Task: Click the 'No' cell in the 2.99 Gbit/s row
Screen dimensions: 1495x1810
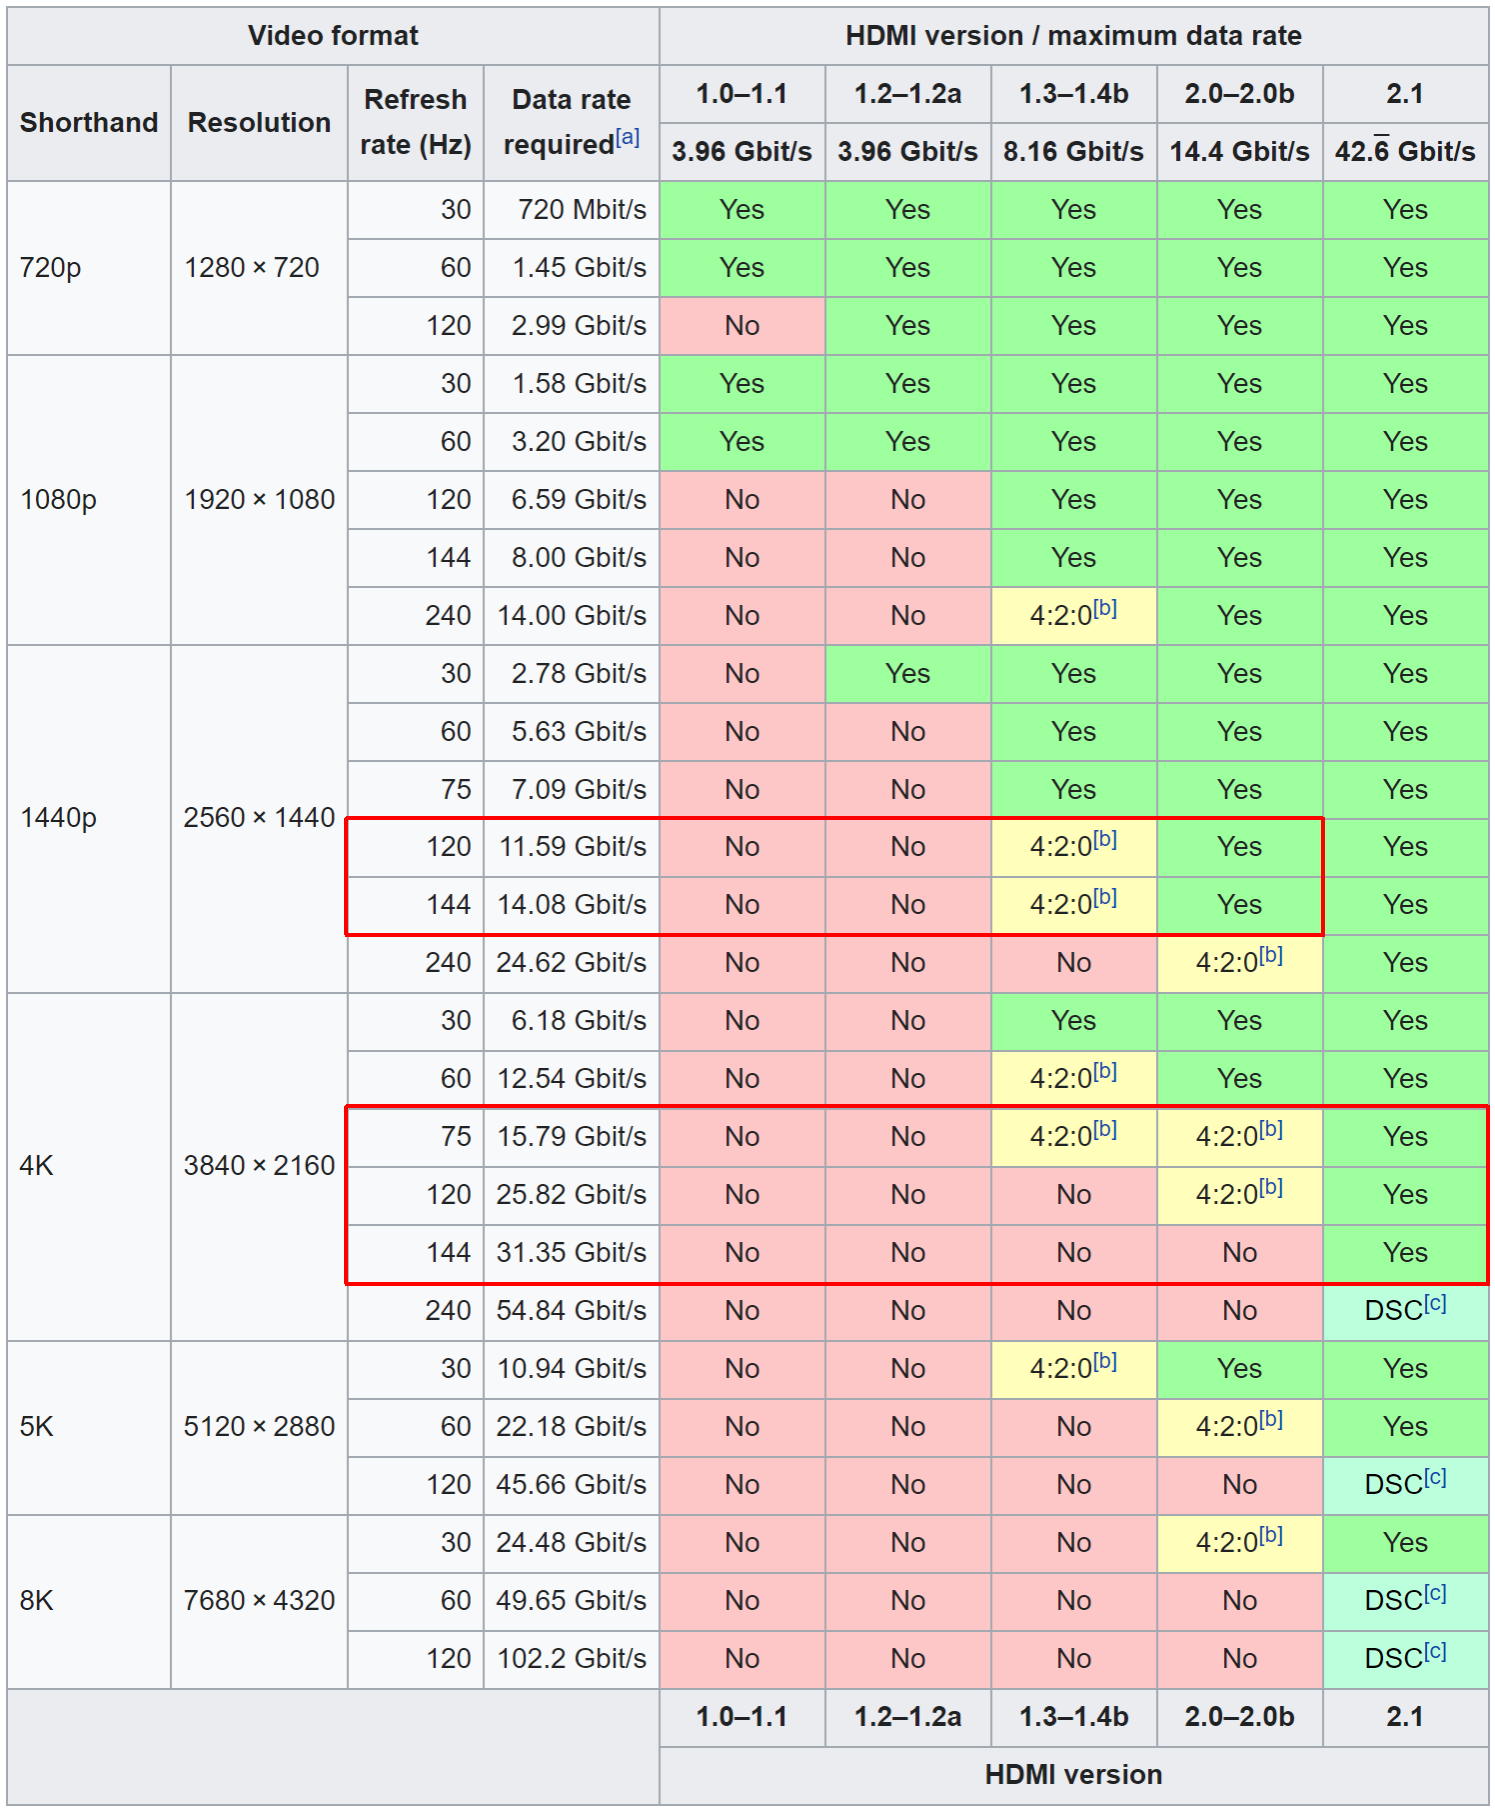Action: click(x=742, y=326)
